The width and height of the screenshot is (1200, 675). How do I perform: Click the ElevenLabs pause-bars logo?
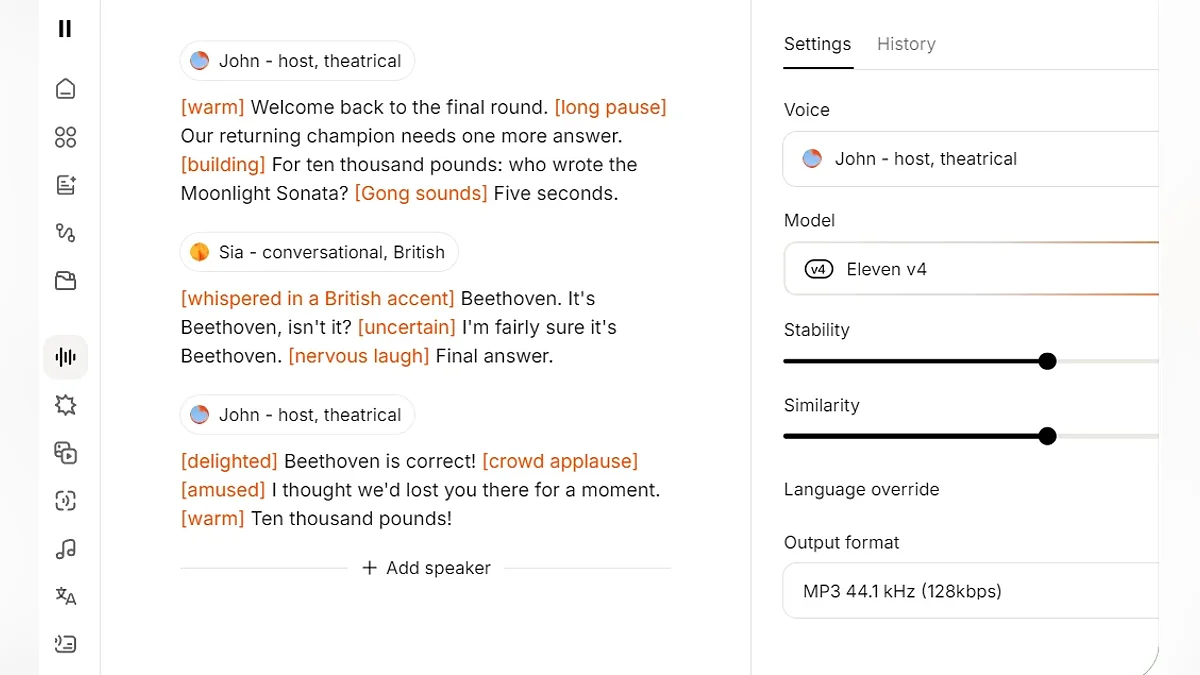65,29
